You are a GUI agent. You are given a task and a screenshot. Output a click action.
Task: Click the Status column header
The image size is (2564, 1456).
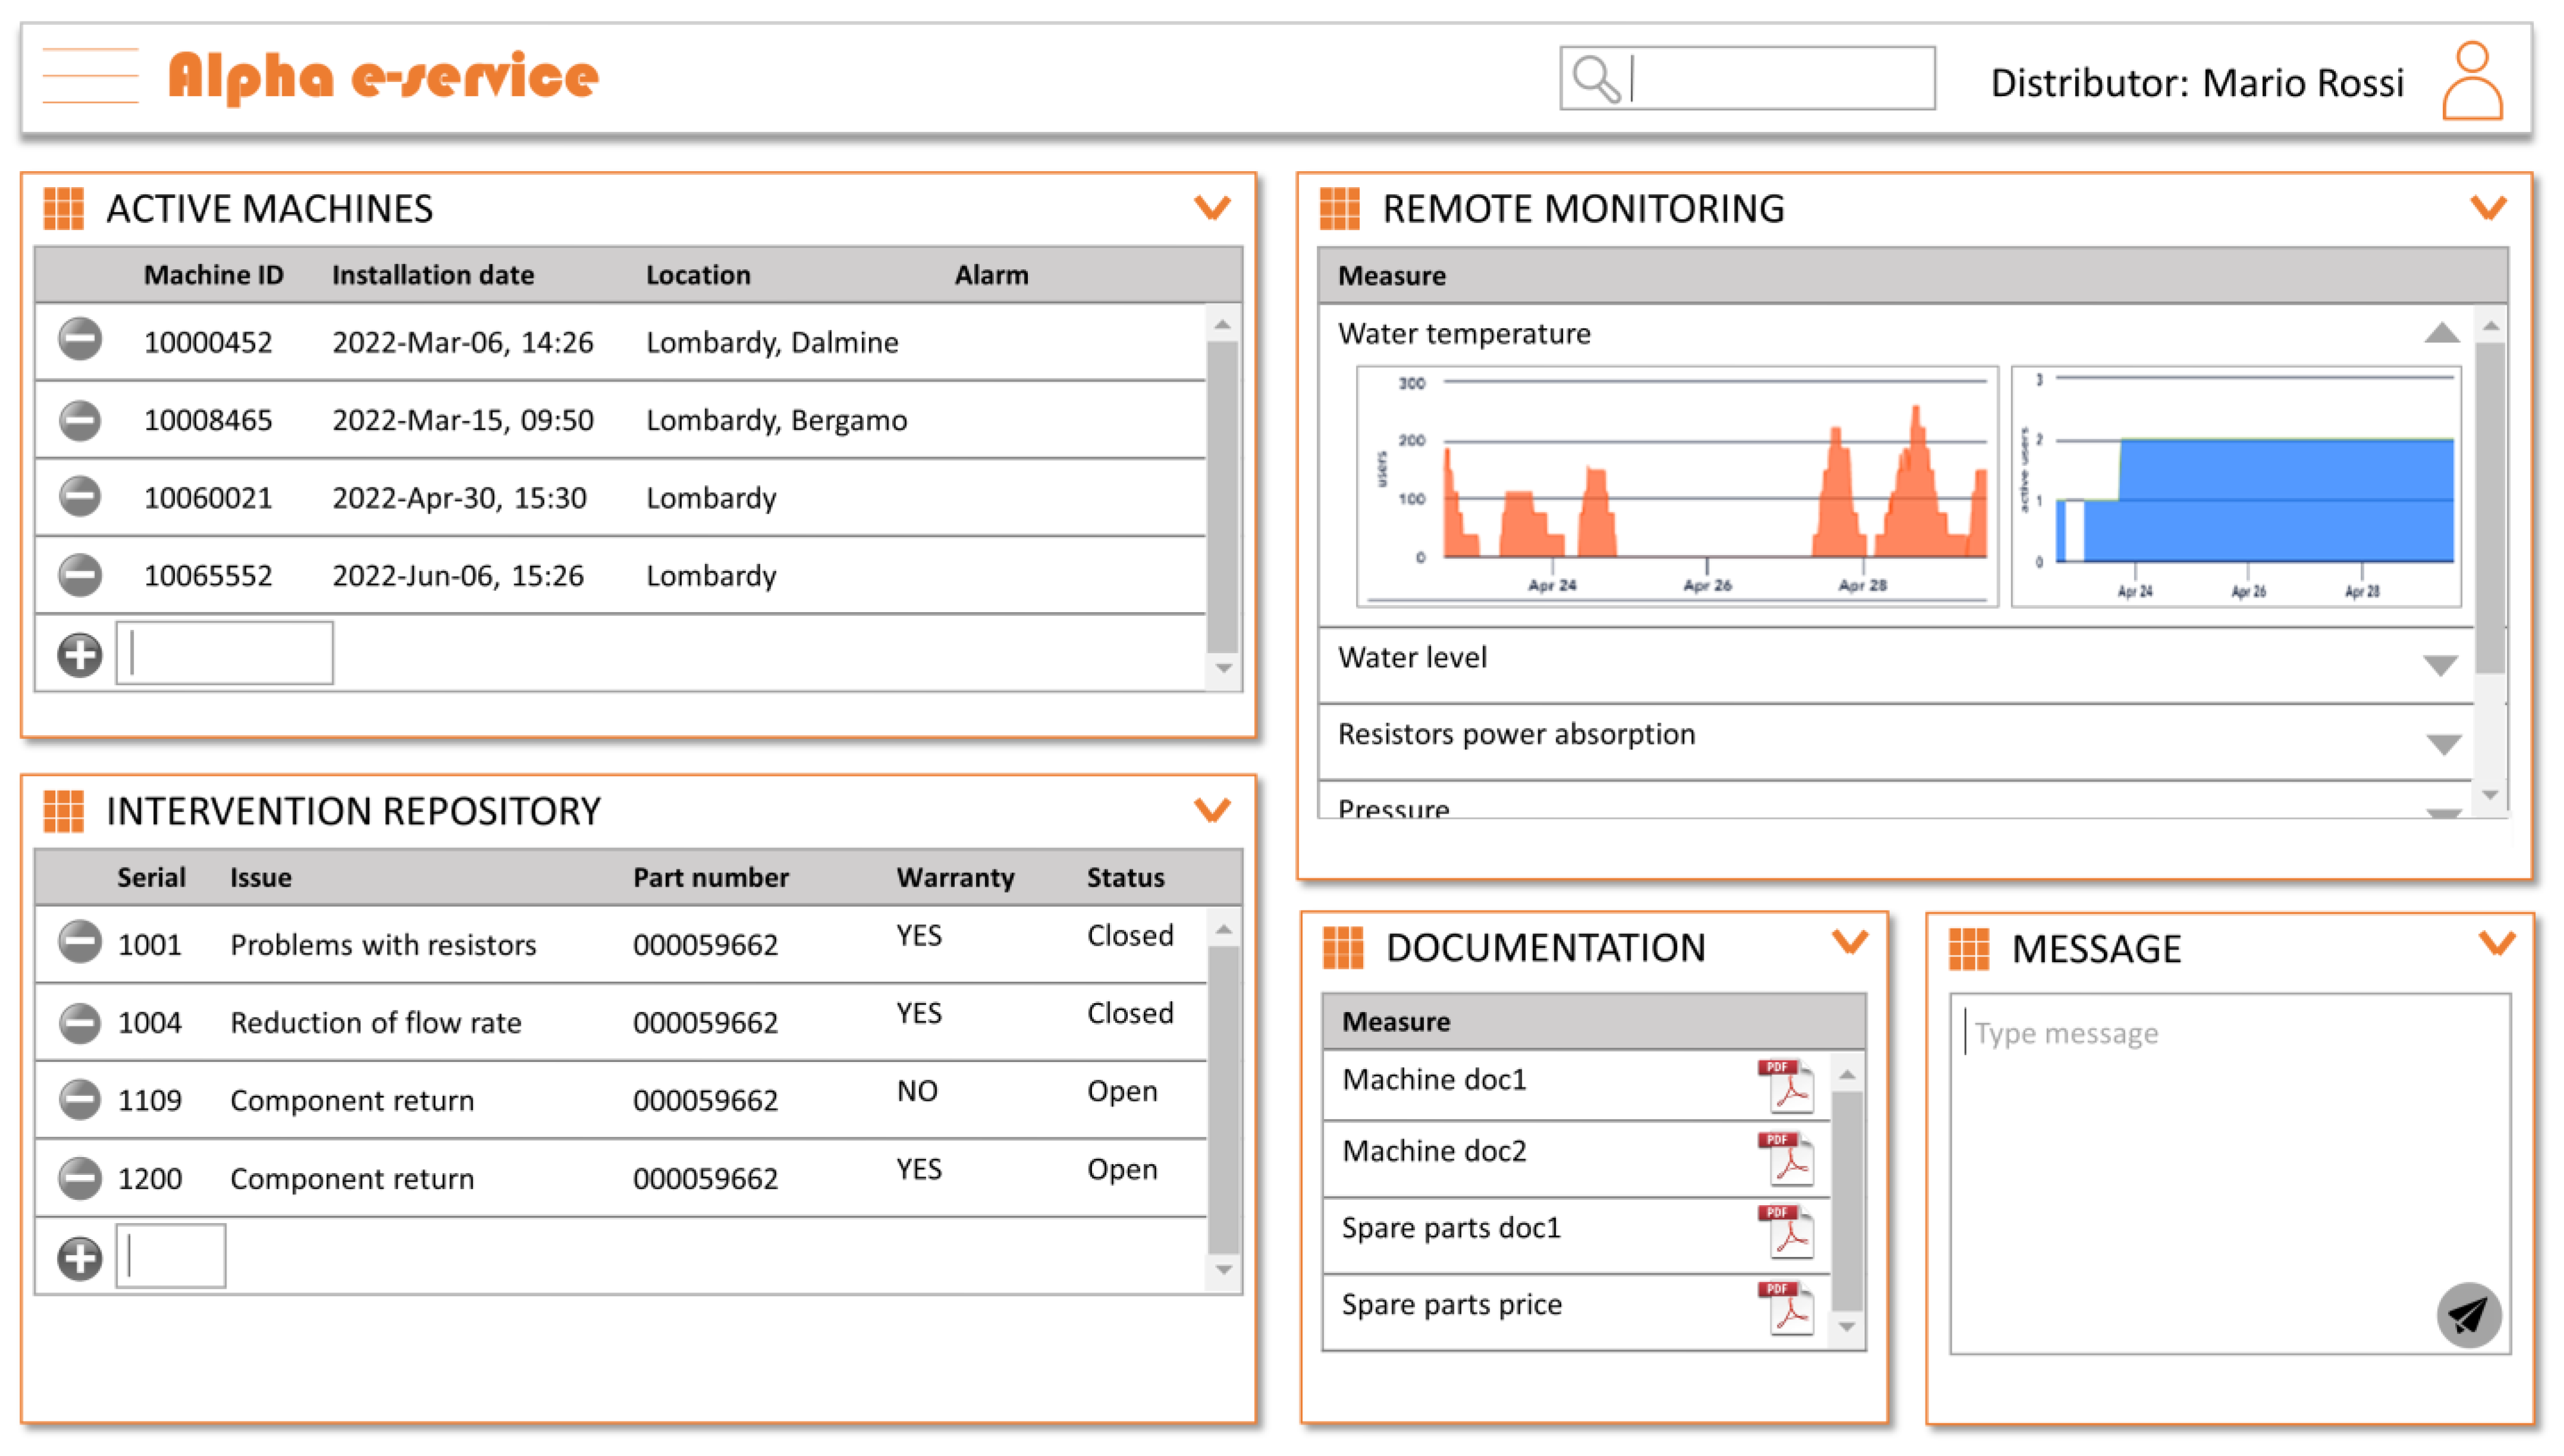1125,877
